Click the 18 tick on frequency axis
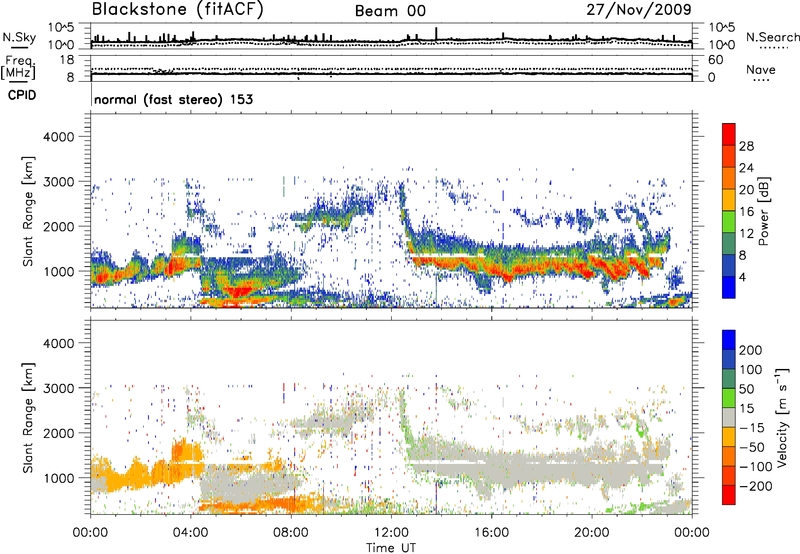This screenshot has width=800, height=554. click(x=67, y=60)
